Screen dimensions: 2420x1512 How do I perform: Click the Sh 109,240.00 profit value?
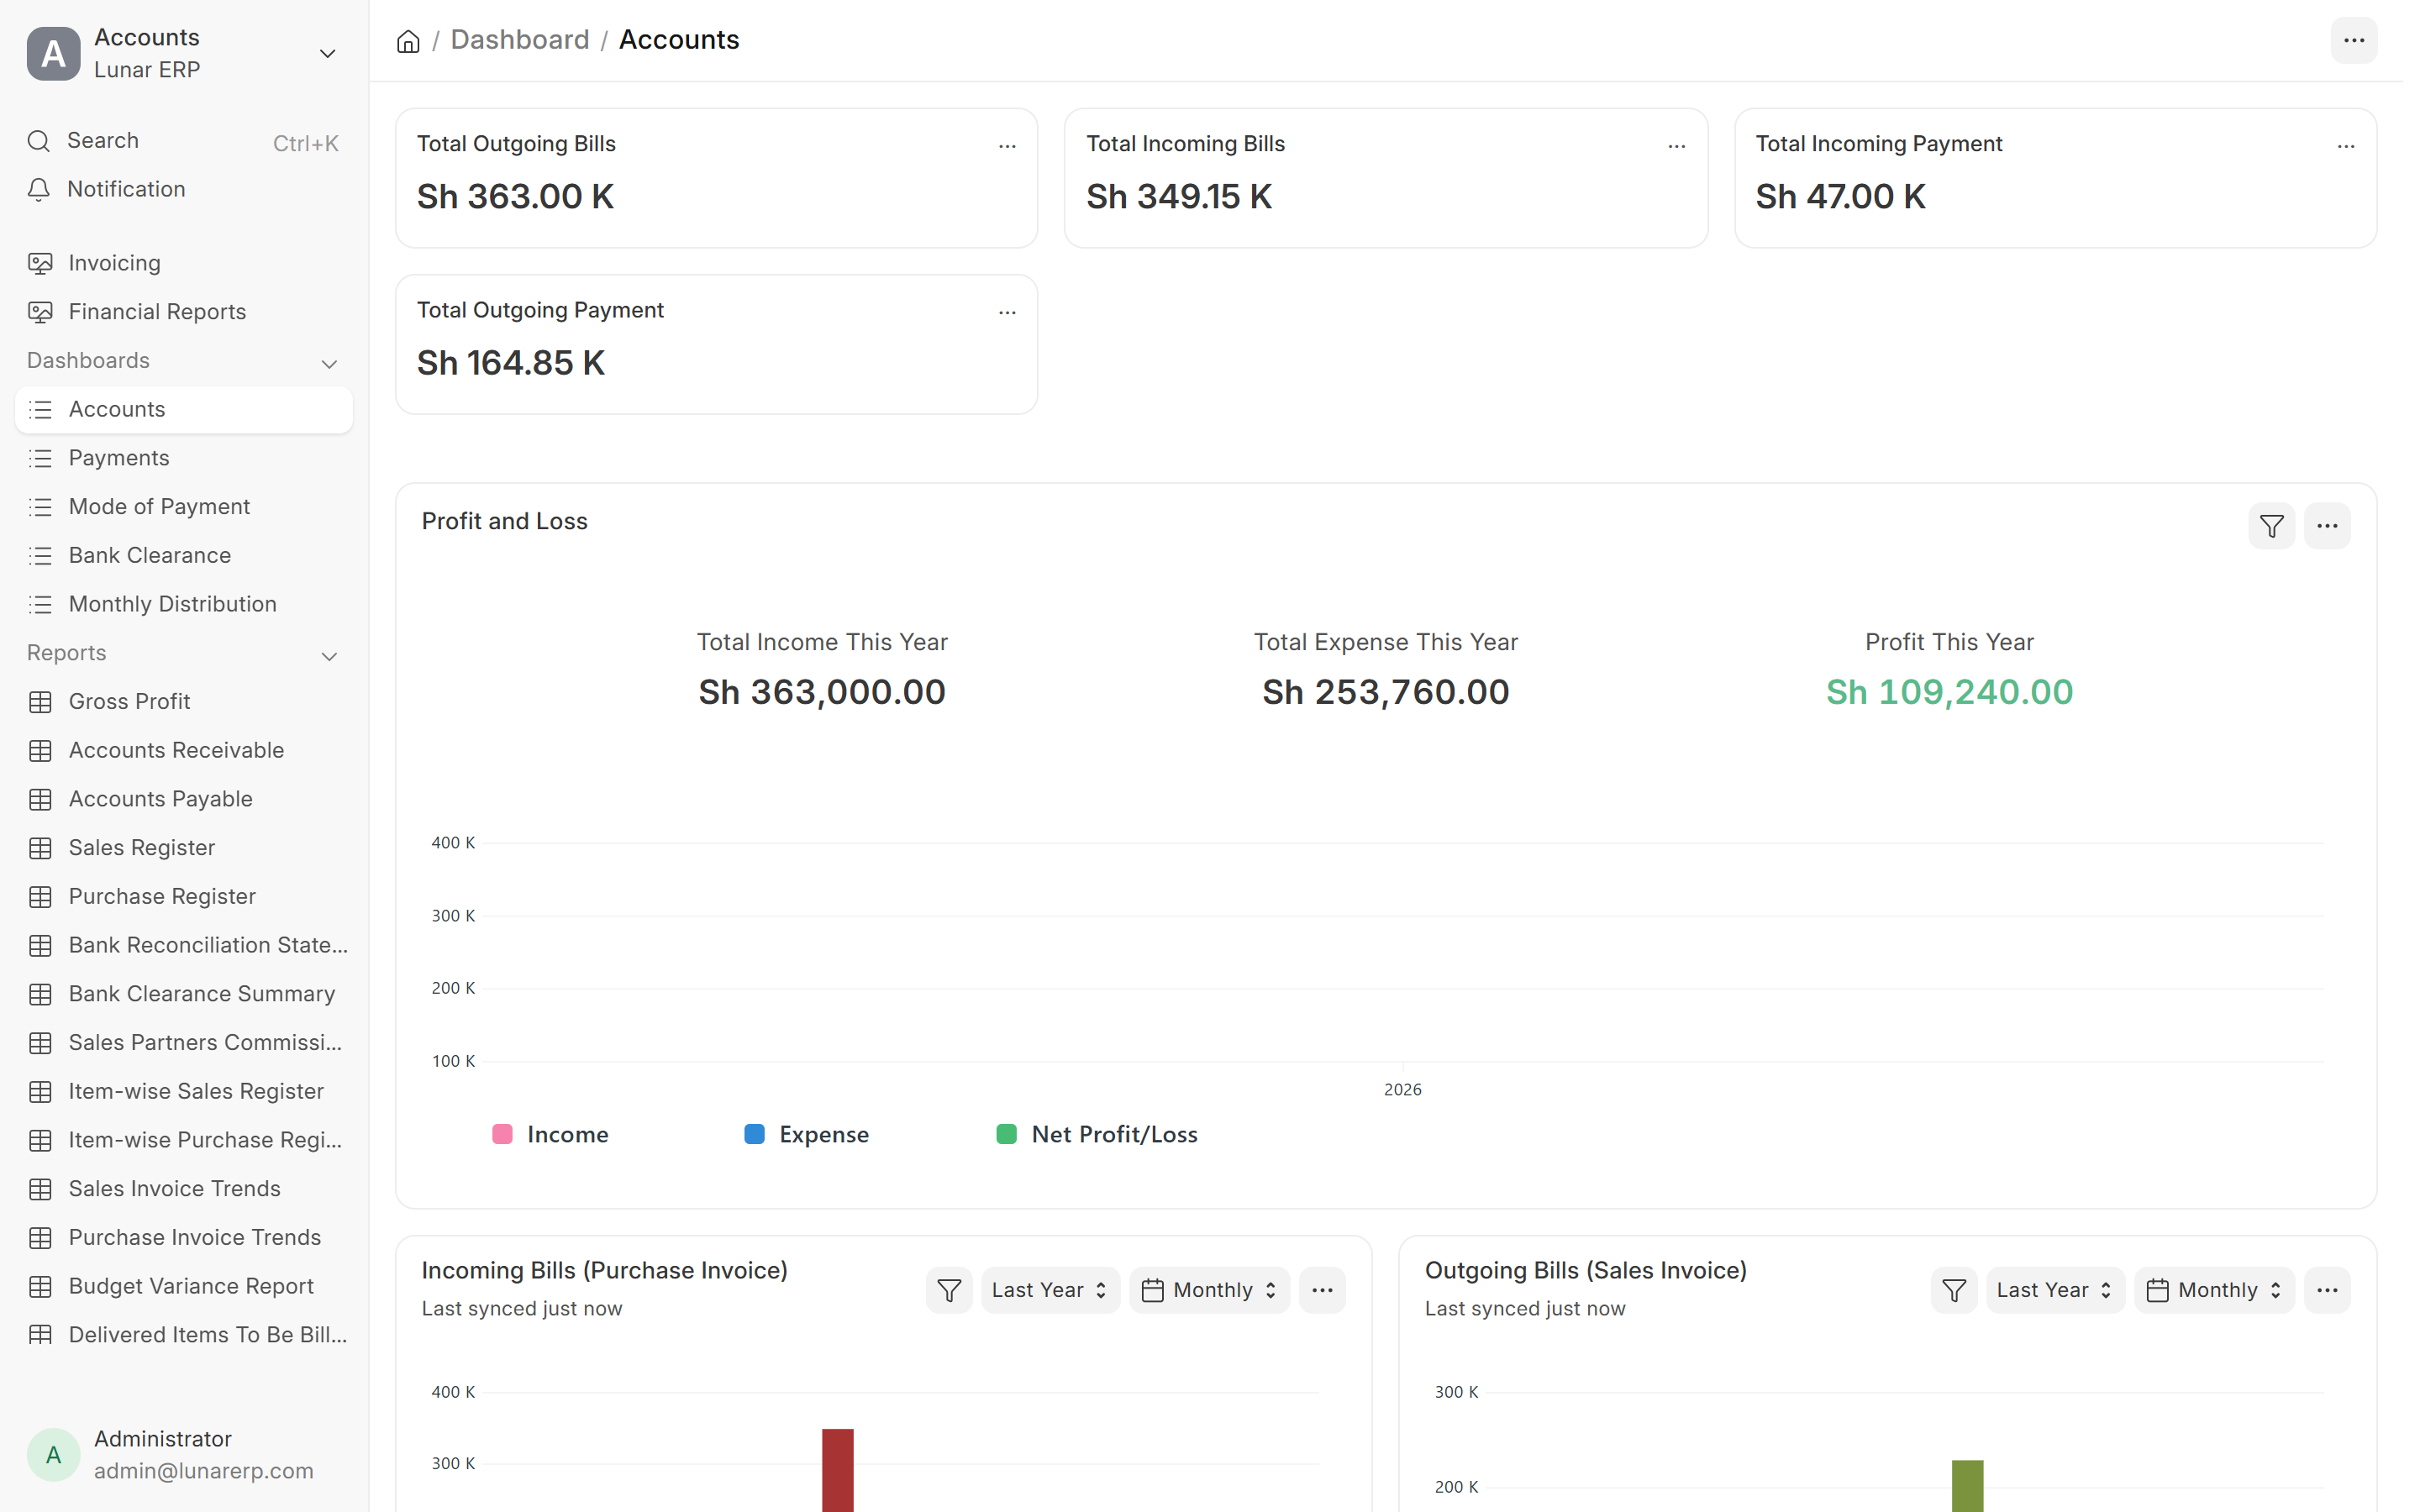[1949, 692]
